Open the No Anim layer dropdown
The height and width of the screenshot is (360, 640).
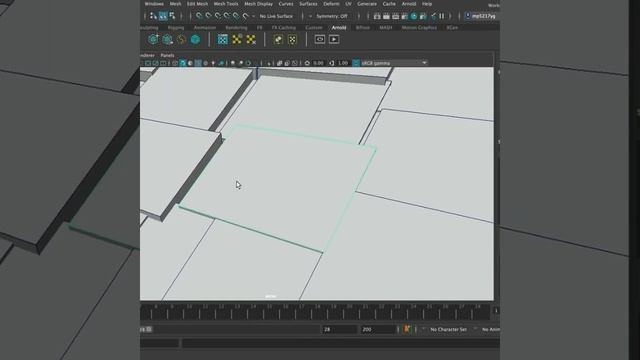pyautogui.click(x=490, y=329)
